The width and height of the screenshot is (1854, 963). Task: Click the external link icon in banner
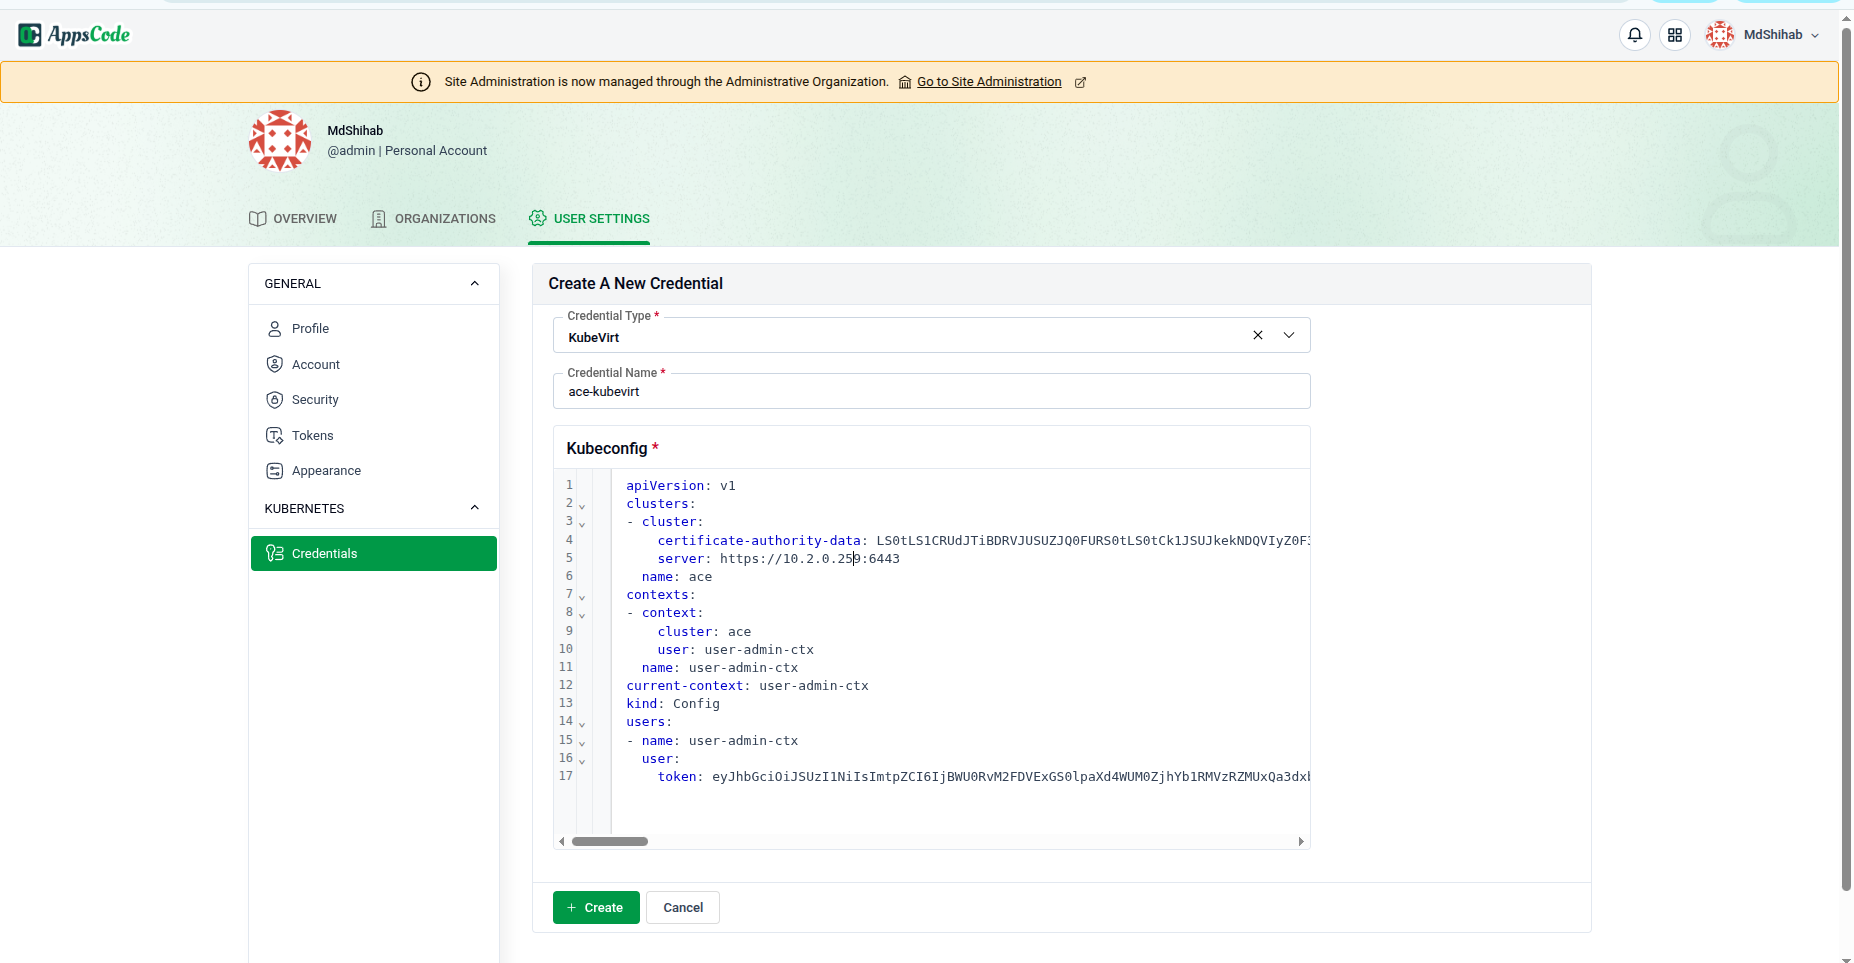[1080, 82]
